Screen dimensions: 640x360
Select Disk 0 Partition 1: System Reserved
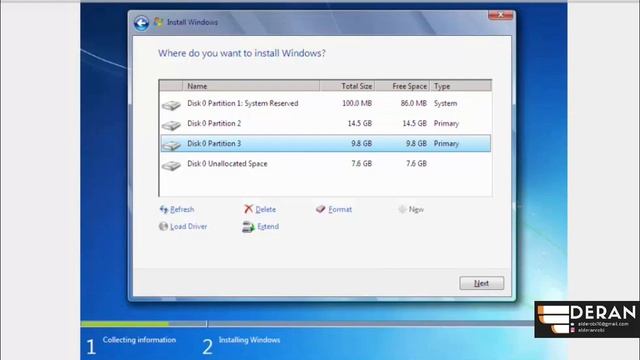(326, 104)
